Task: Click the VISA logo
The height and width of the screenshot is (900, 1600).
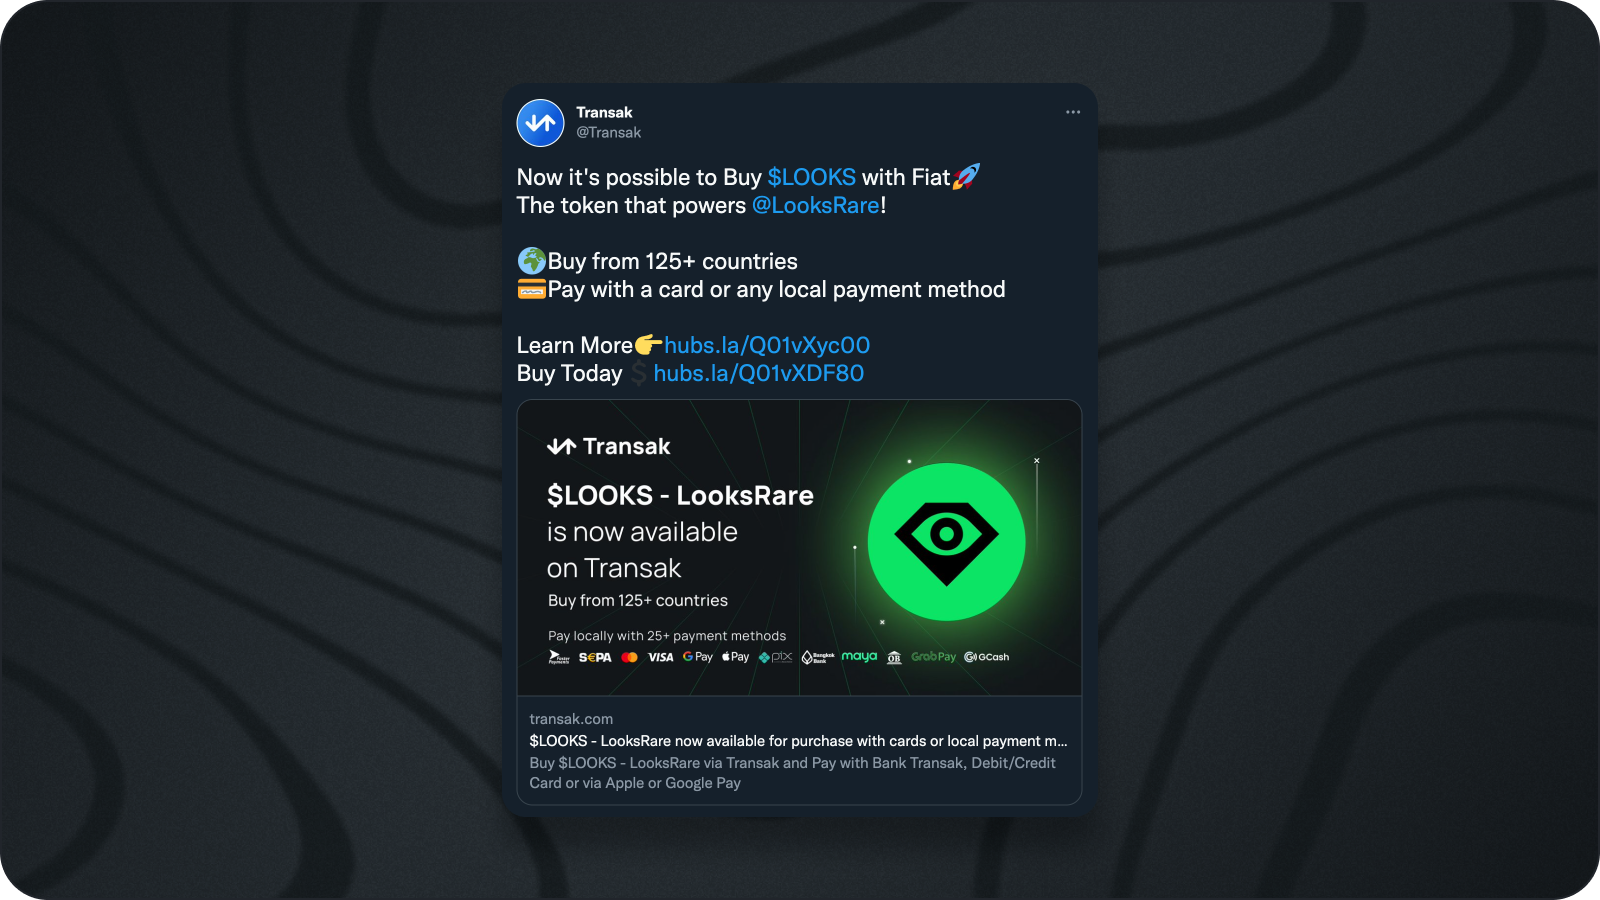Action: pyautogui.click(x=661, y=657)
